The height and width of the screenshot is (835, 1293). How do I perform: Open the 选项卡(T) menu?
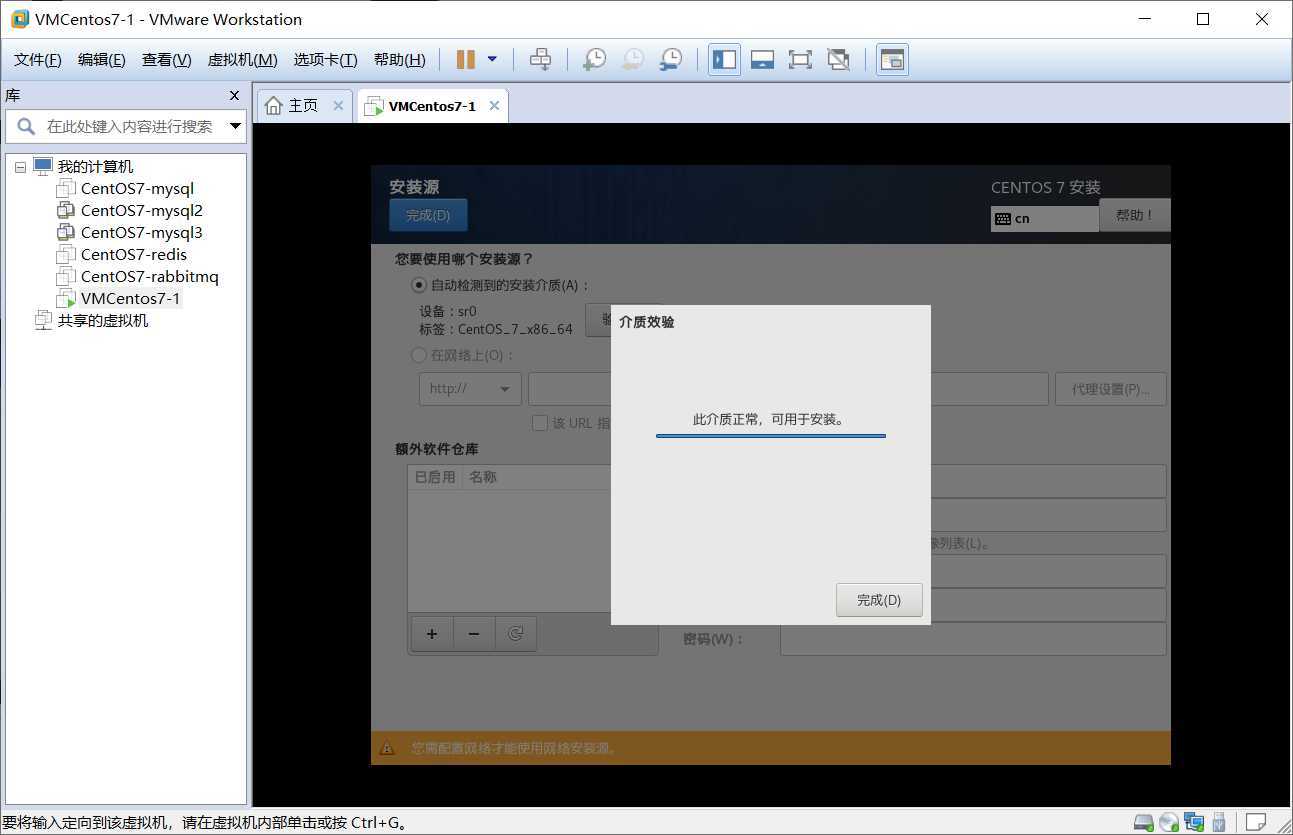(325, 60)
